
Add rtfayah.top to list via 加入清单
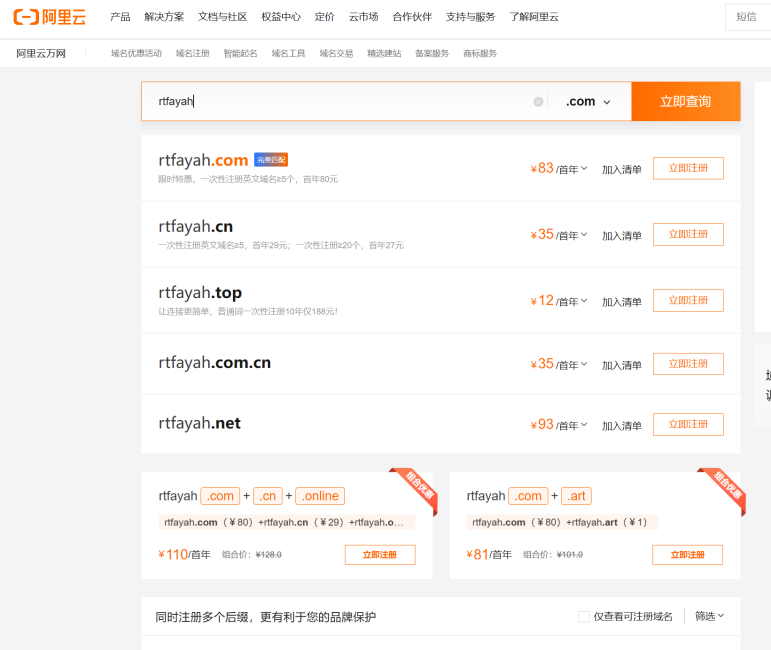coord(622,302)
